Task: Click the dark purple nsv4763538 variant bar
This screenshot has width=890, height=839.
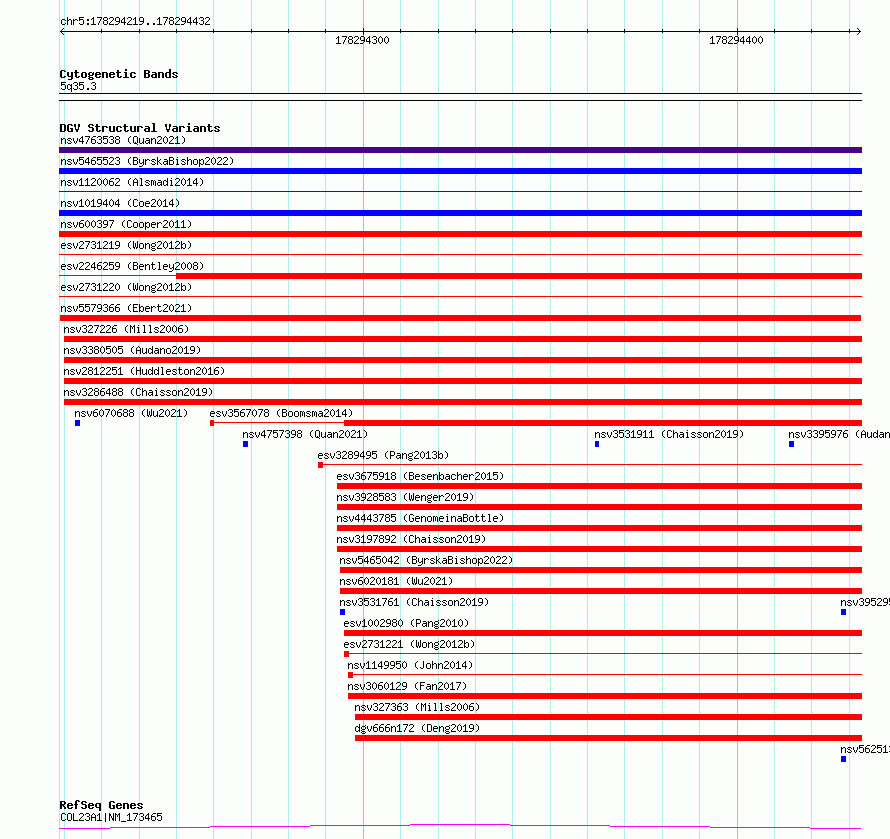Action: 460,150
